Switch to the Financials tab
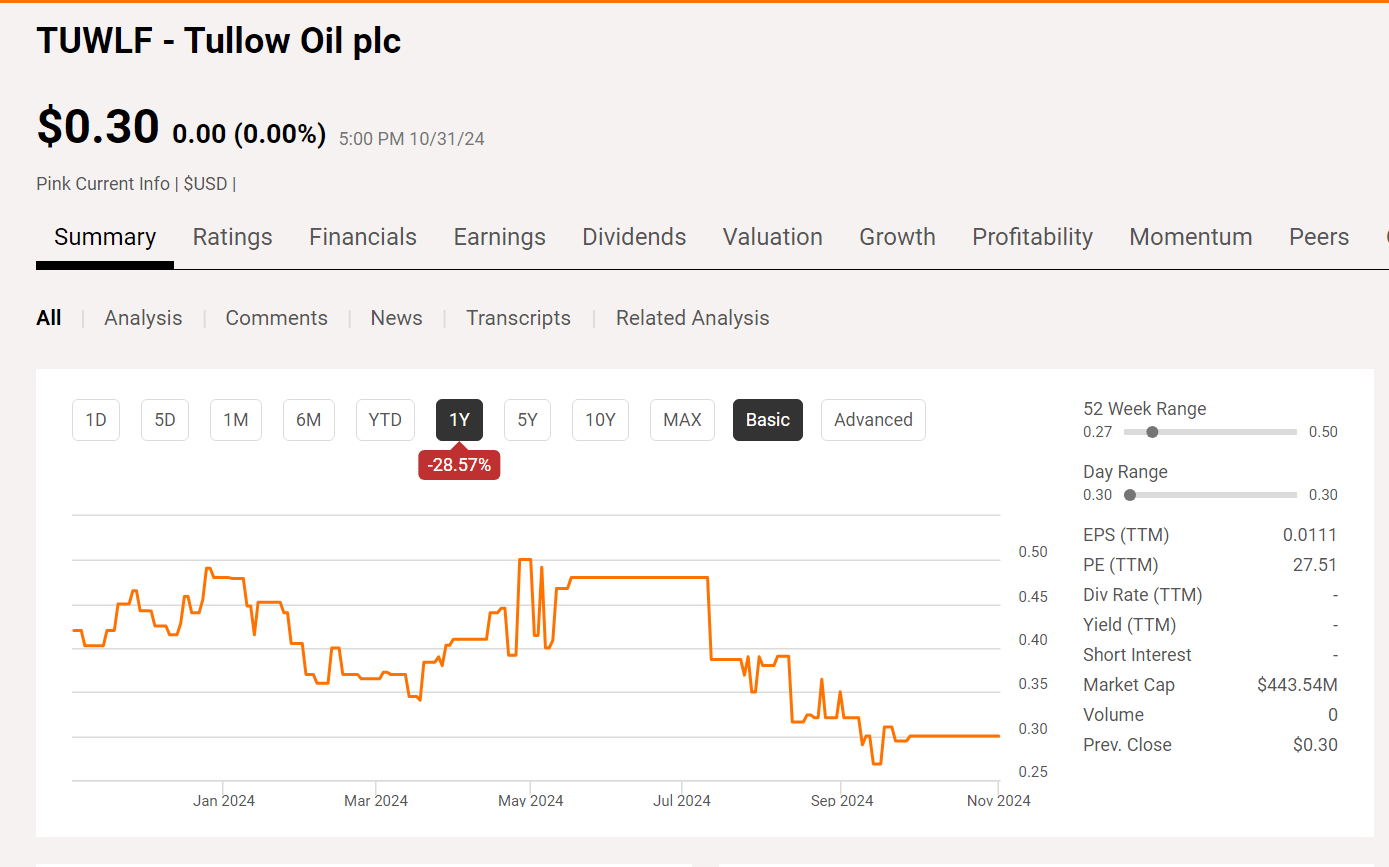Viewport: 1389px width, 867px height. pos(362,237)
